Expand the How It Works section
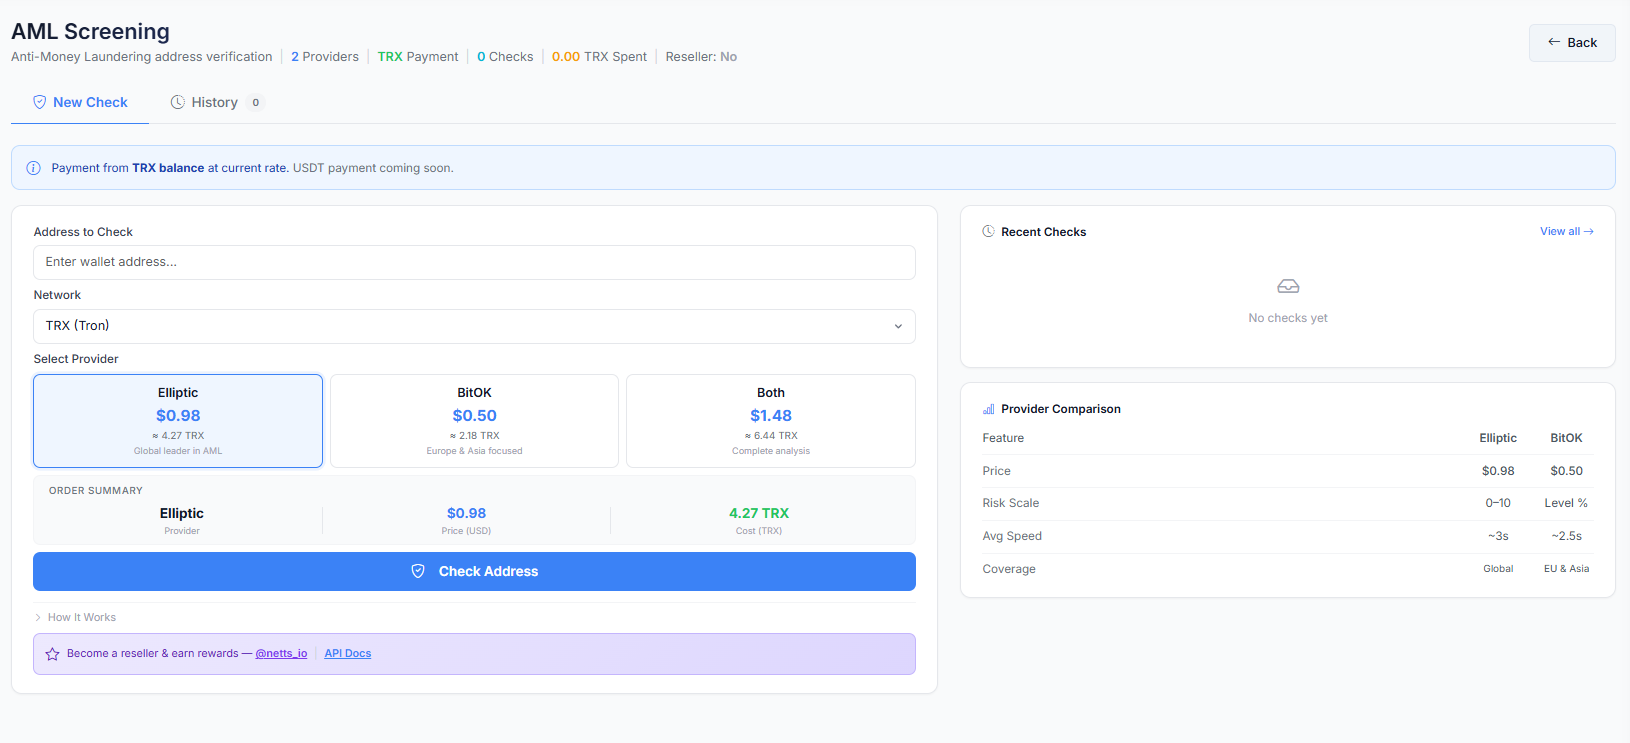1630x743 pixels. [x=81, y=617]
